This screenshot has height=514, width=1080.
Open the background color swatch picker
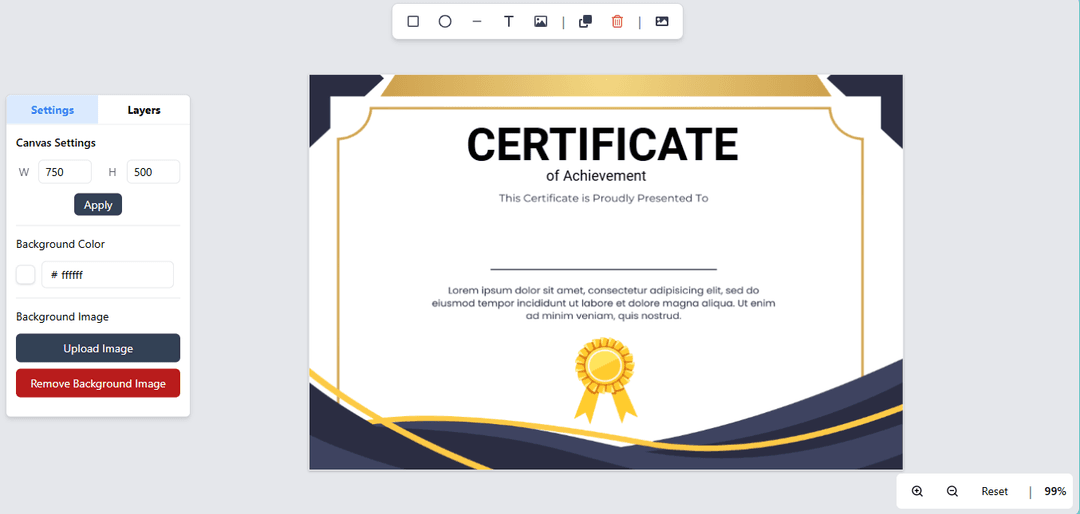[x=25, y=274]
